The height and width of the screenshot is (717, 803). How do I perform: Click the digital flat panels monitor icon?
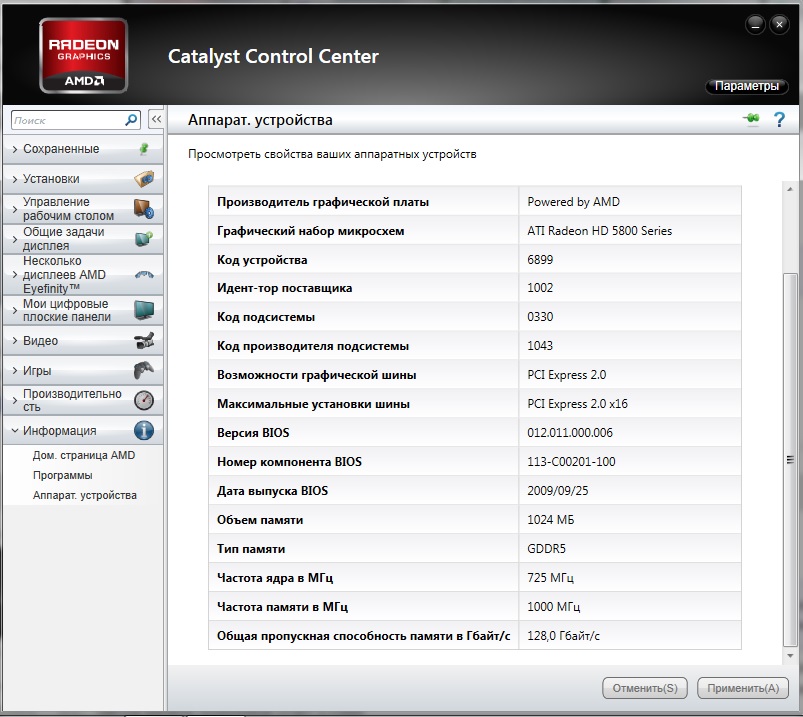coord(144,310)
